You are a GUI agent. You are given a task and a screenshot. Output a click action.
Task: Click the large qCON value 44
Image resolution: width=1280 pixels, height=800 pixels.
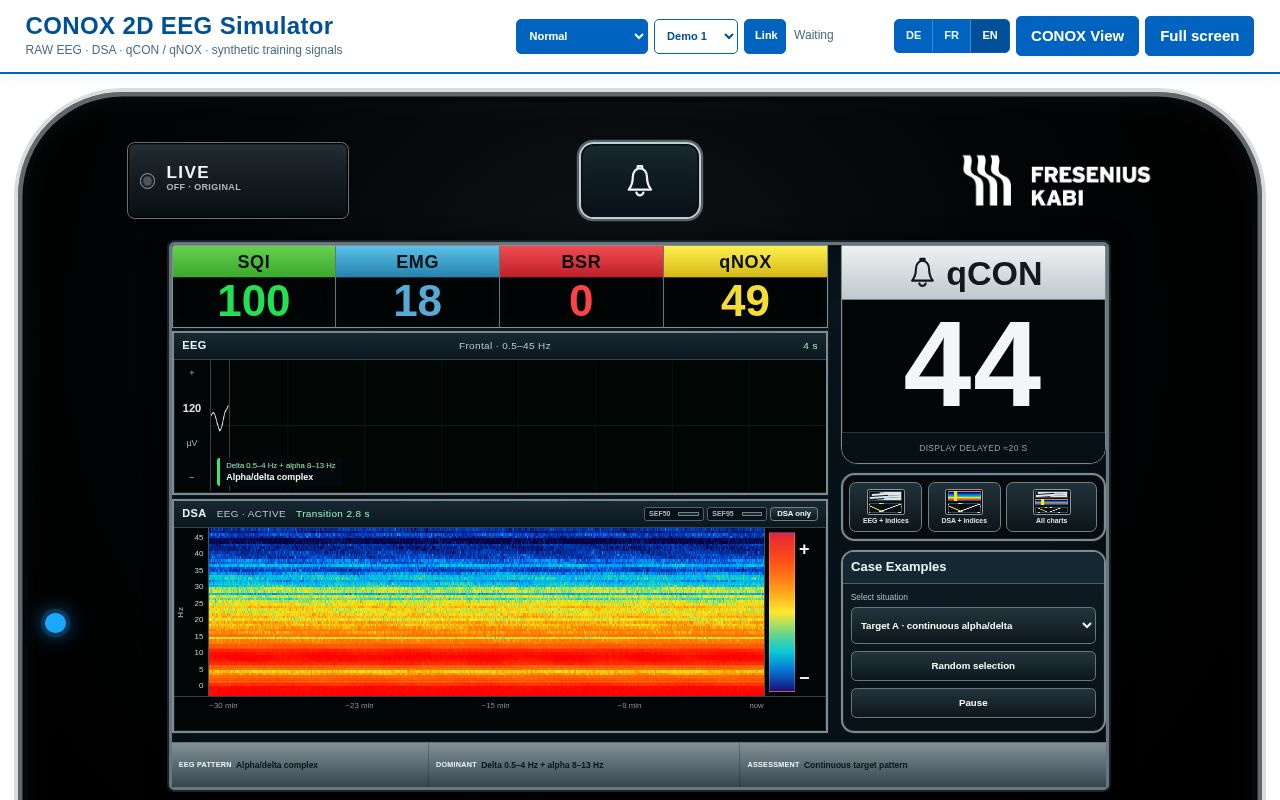[972, 365]
